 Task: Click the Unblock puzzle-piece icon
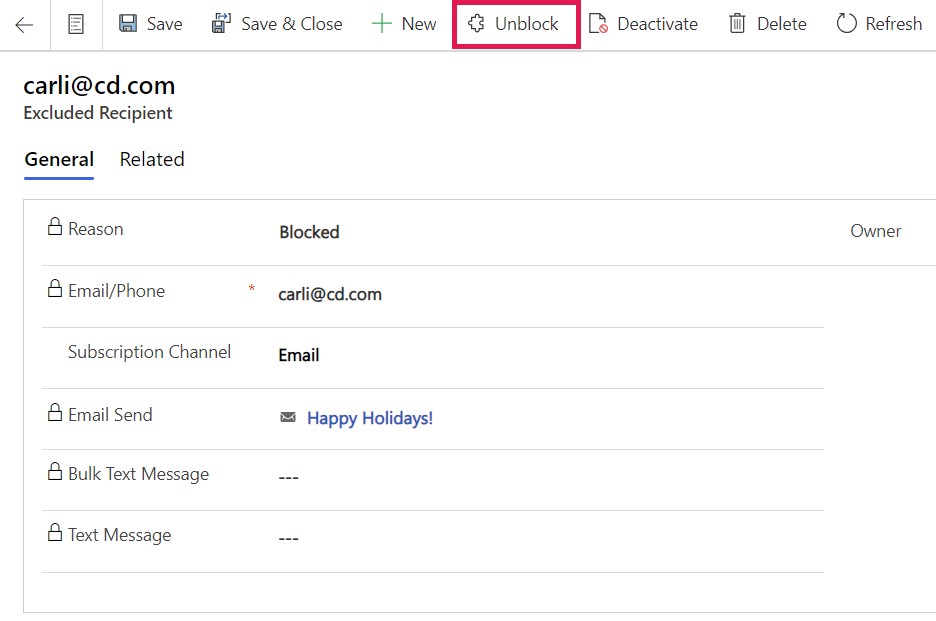coord(476,23)
